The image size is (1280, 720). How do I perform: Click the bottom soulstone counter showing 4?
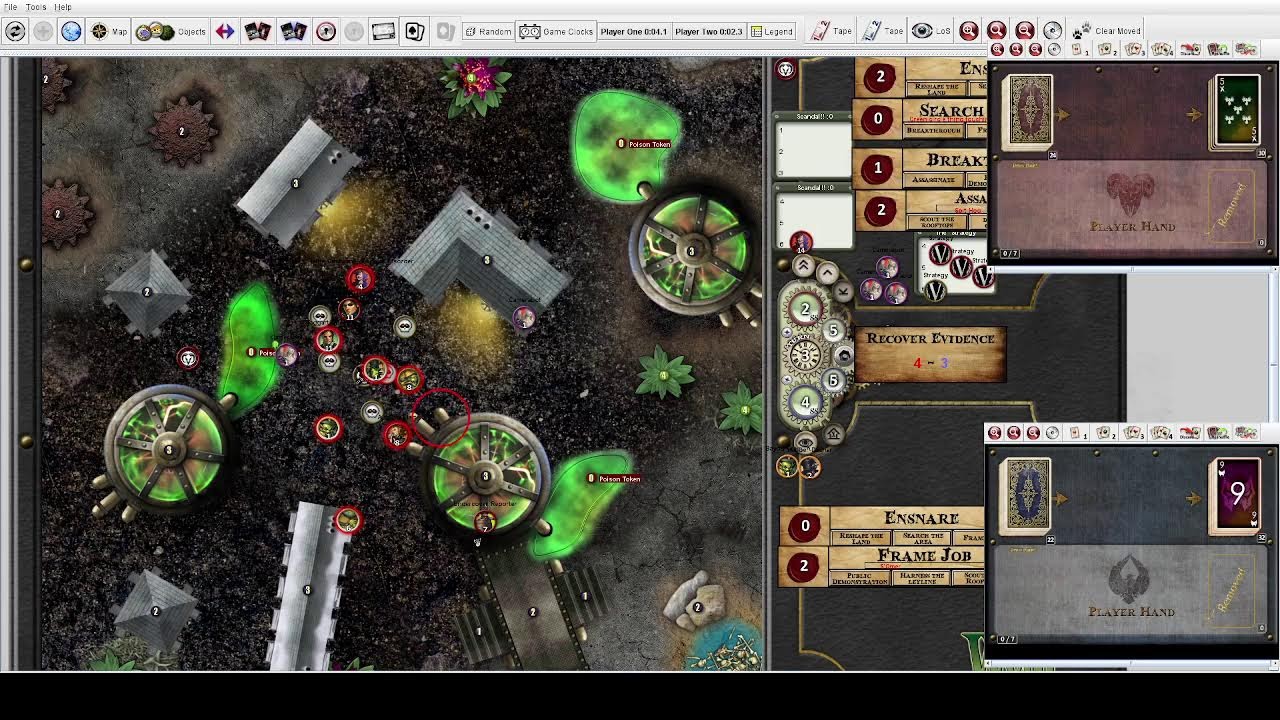(805, 403)
